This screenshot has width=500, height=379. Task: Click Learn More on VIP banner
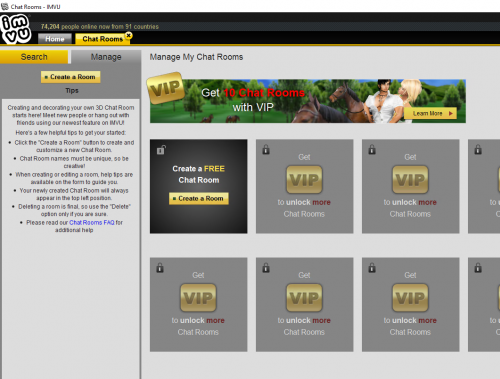pos(430,113)
